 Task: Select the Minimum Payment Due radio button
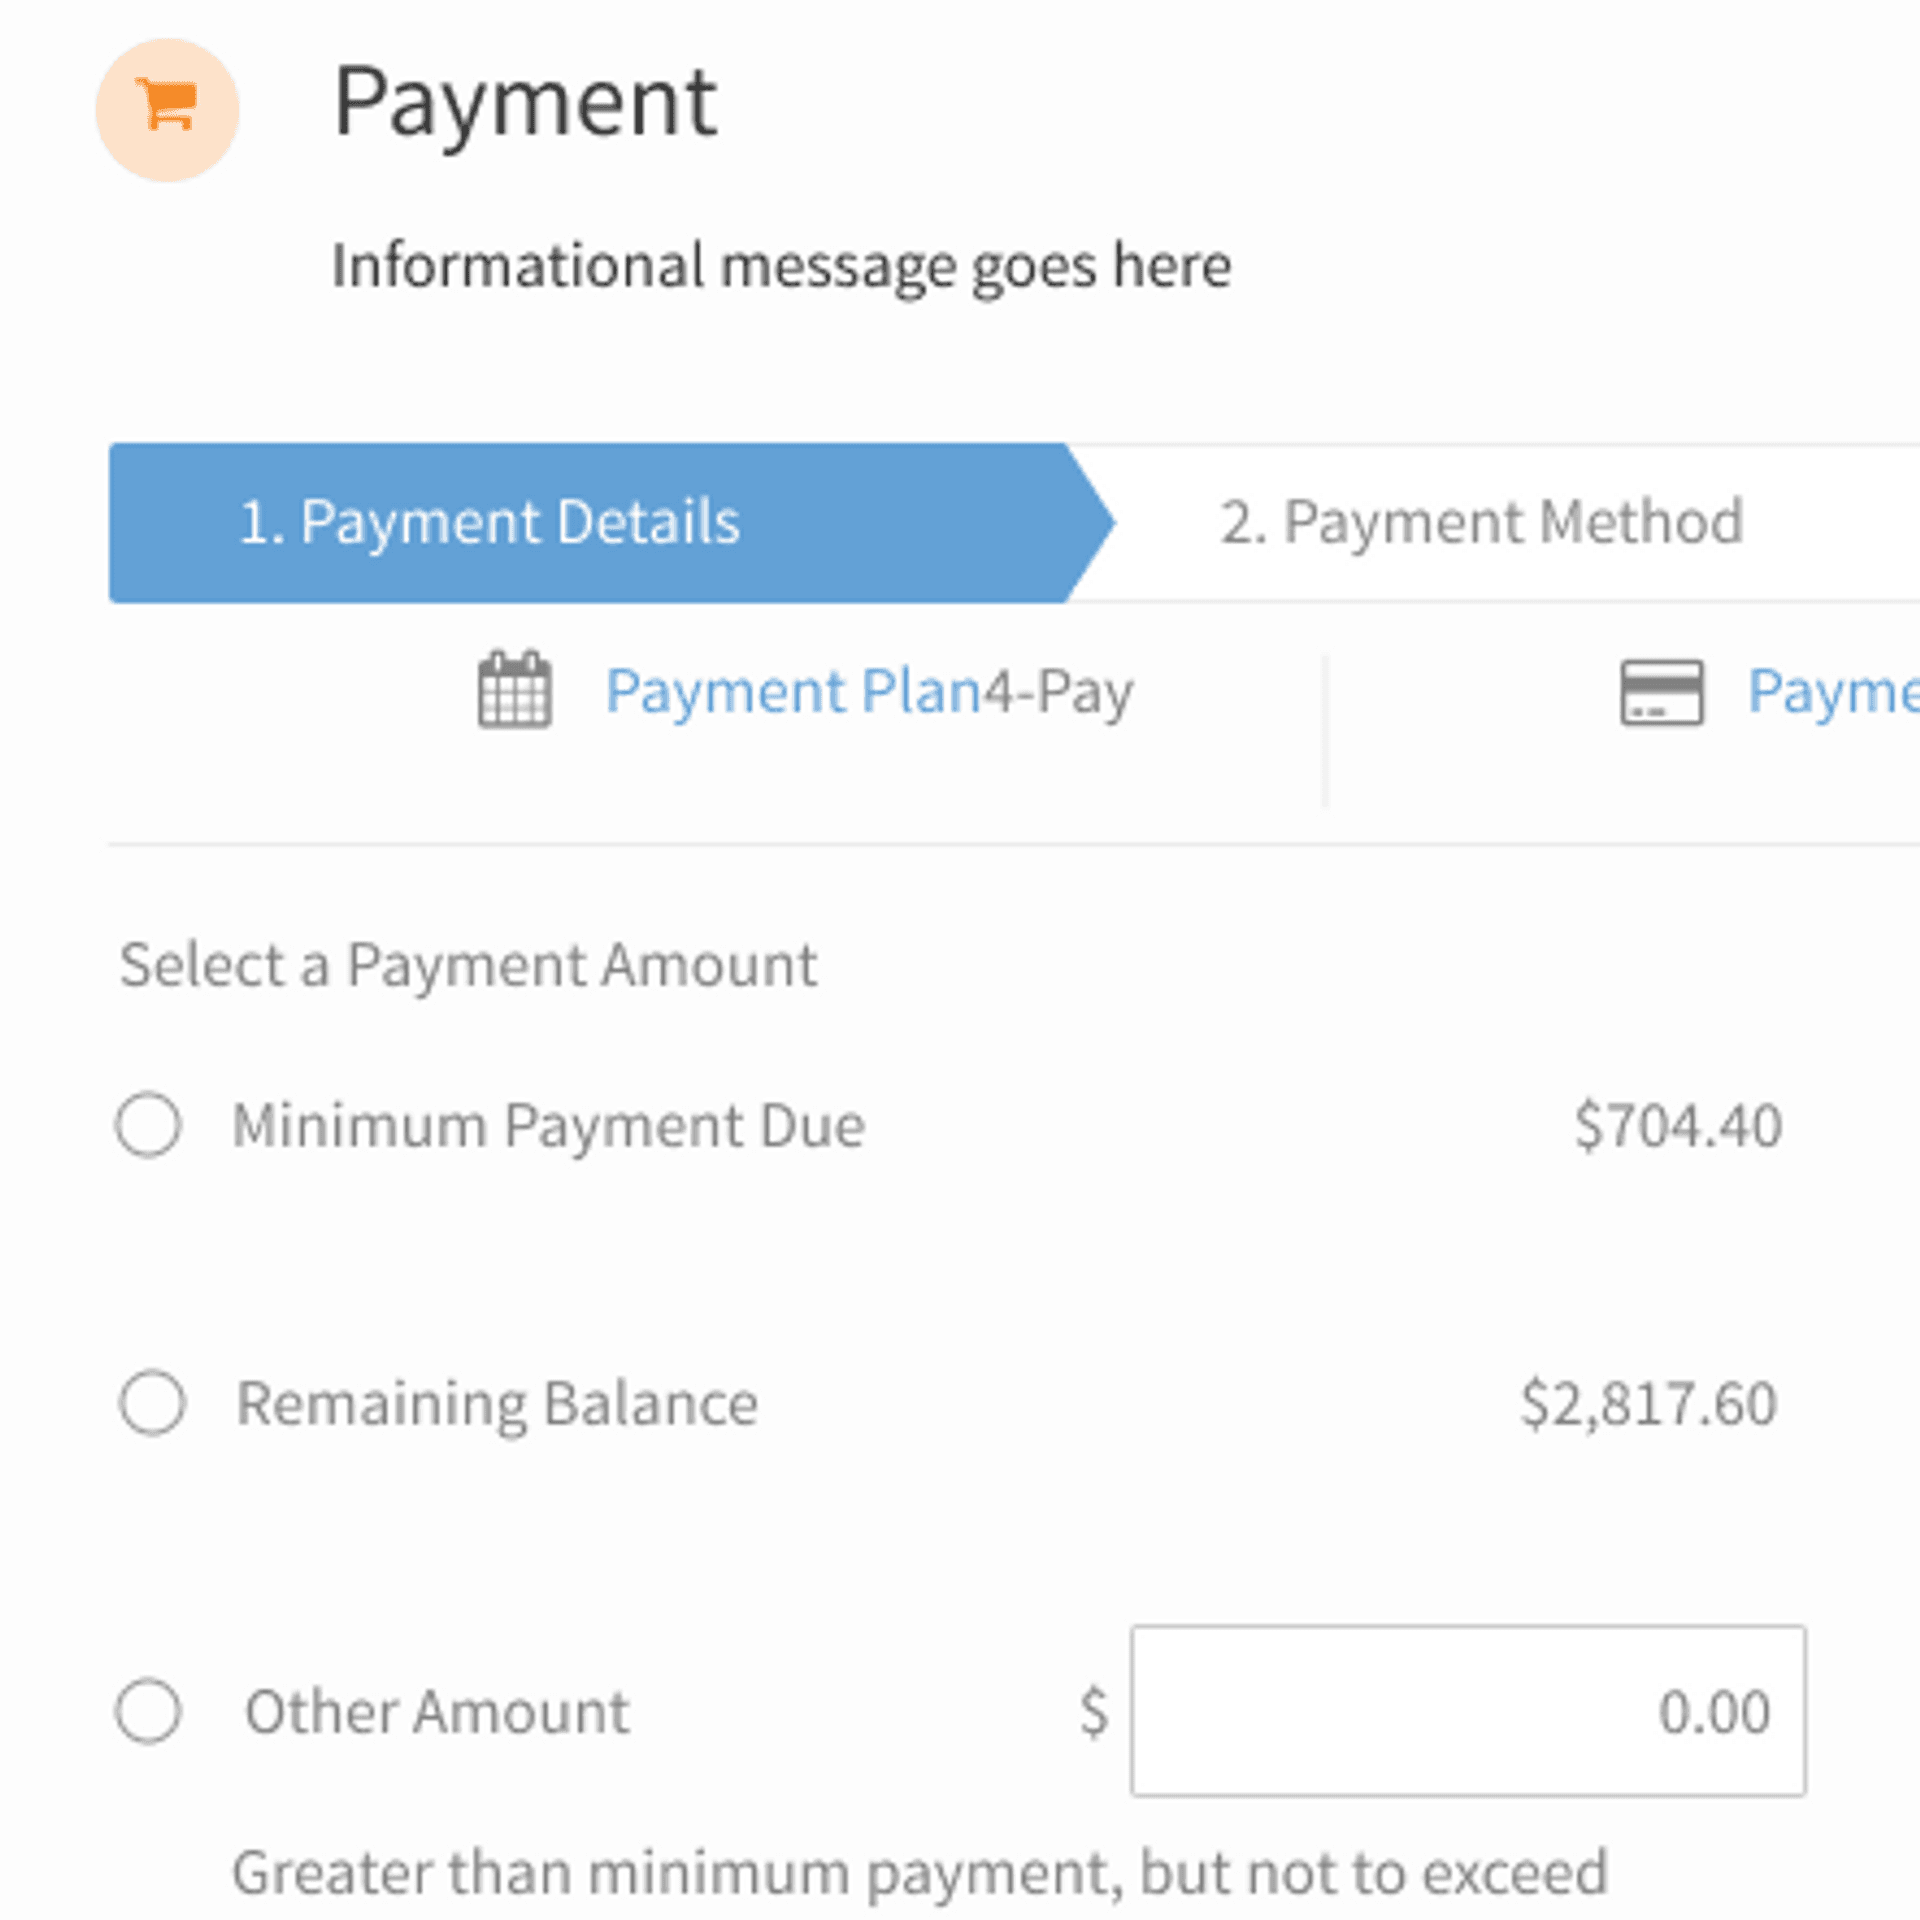[x=148, y=1125]
